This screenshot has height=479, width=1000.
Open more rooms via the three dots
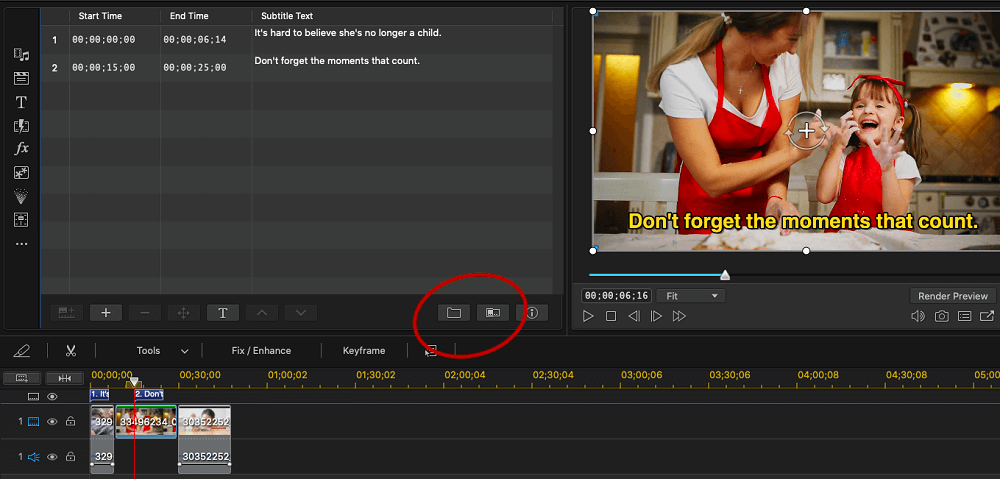tap(22, 244)
